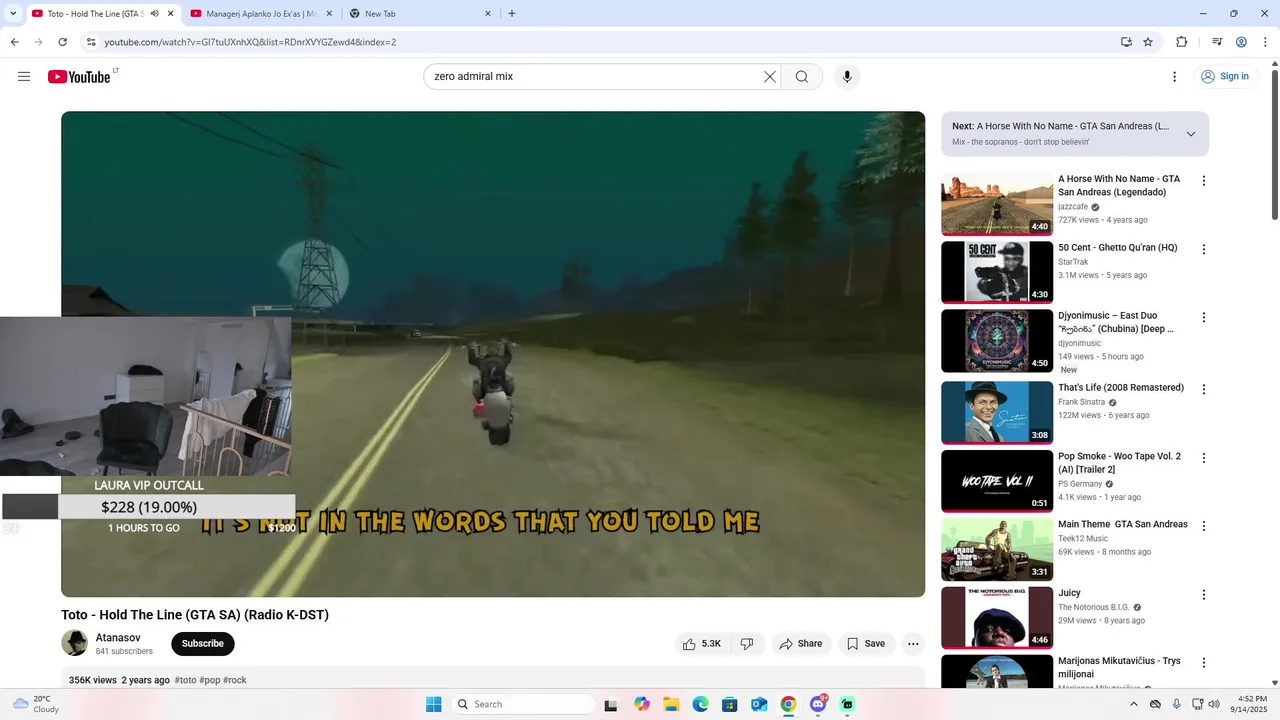The height and width of the screenshot is (720, 1280).
Task: Click the address bar URL
Action: [x=250, y=42]
